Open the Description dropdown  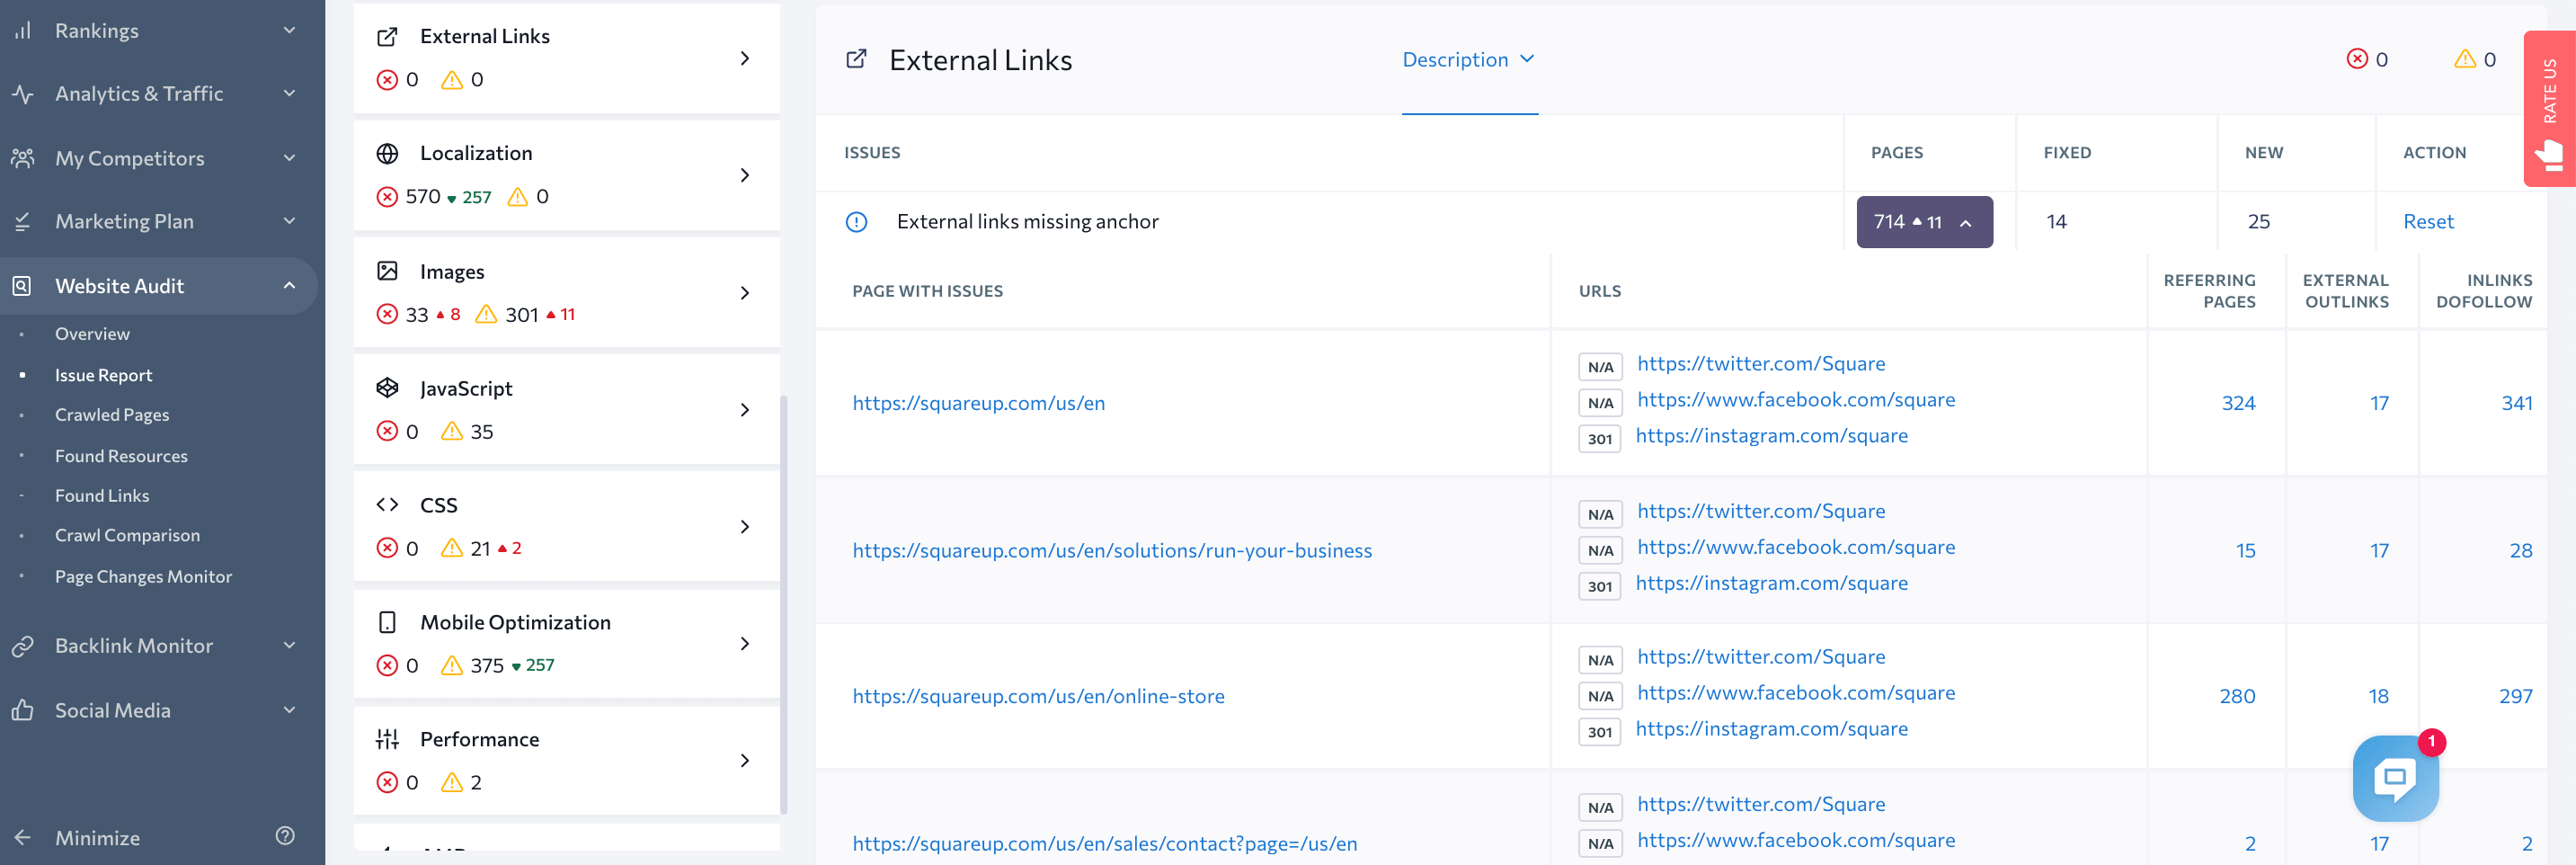[x=1468, y=60]
